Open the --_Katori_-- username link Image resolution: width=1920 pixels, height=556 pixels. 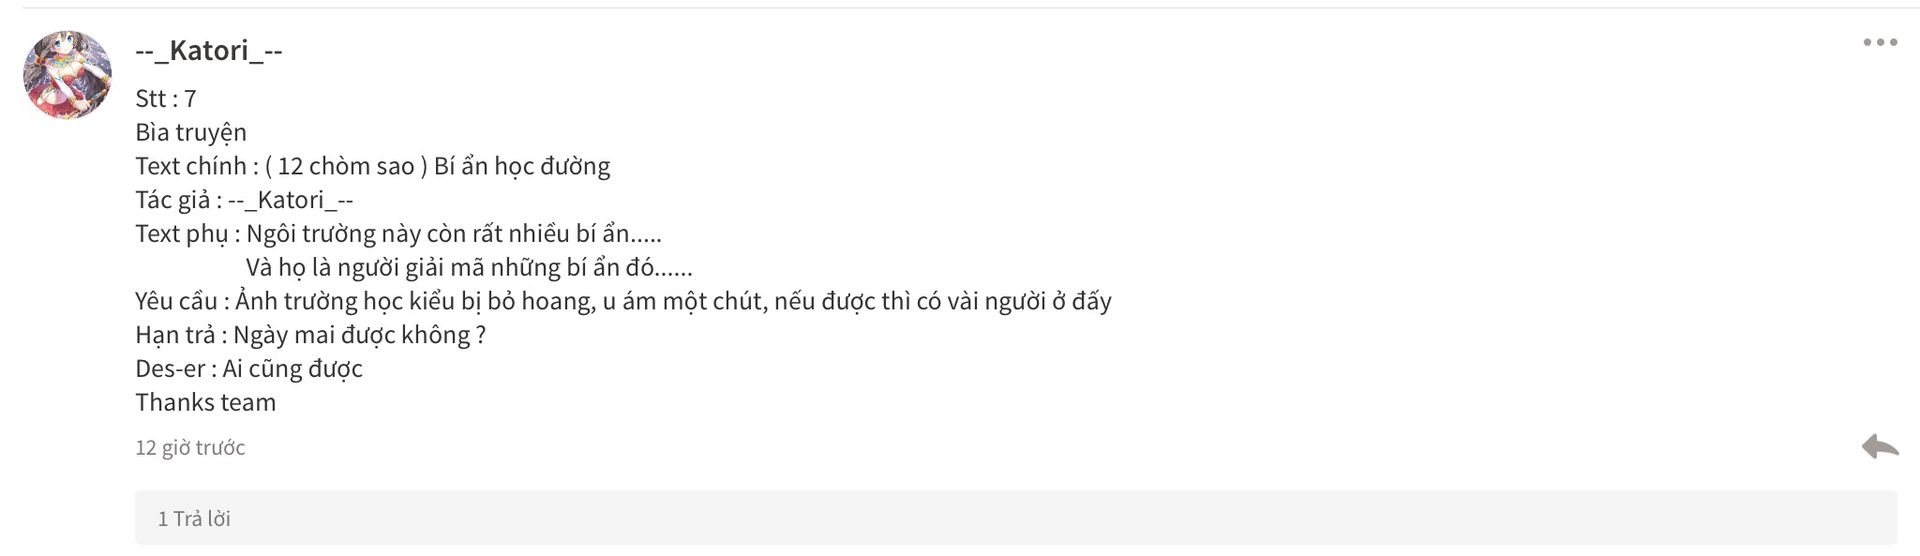pos(209,50)
